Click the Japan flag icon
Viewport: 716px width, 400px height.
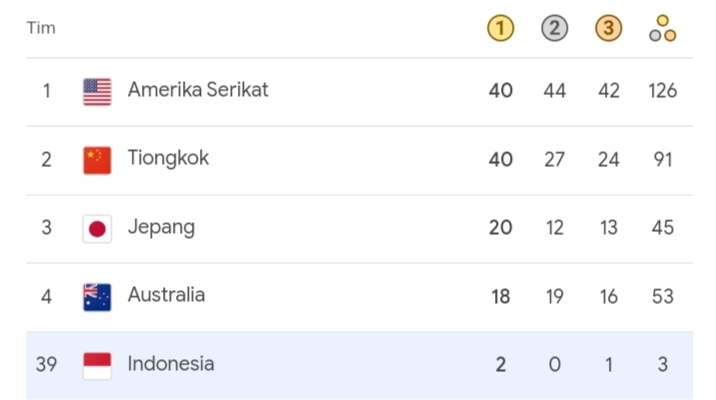tap(97, 228)
